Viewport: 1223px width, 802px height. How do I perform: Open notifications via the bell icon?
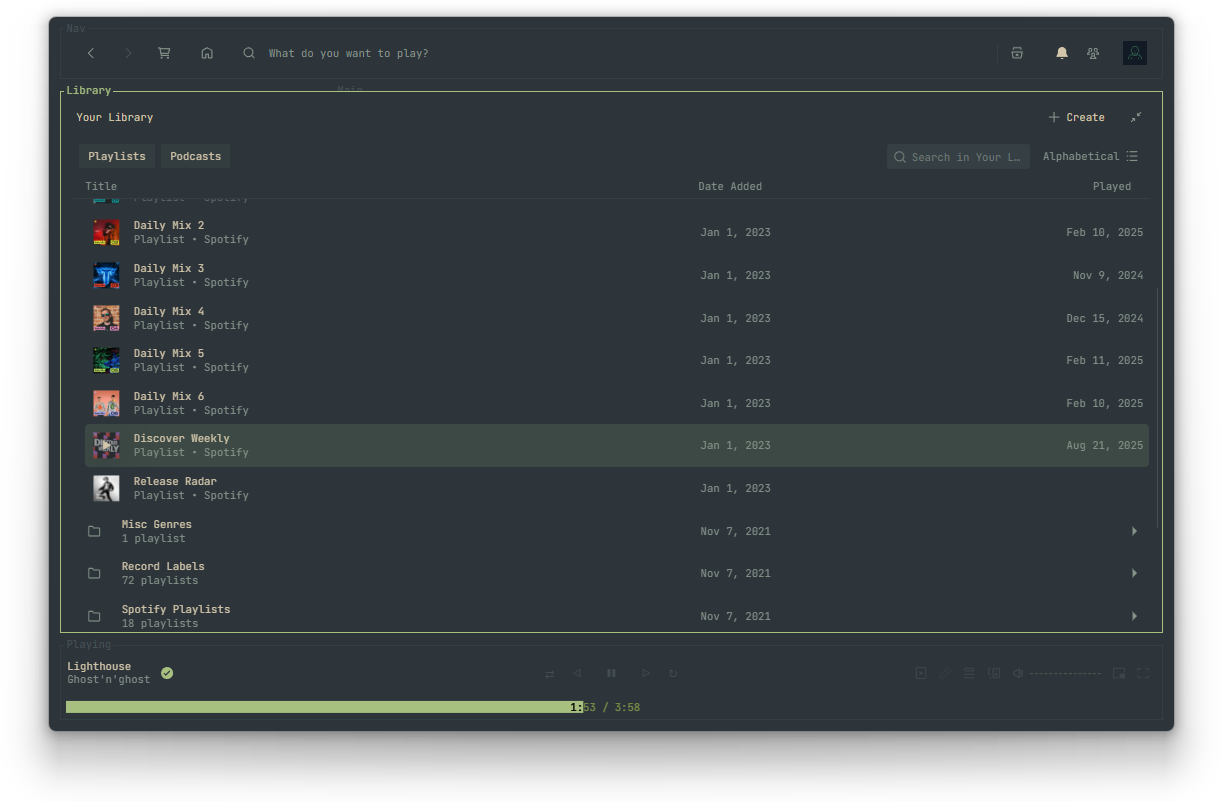1062,53
